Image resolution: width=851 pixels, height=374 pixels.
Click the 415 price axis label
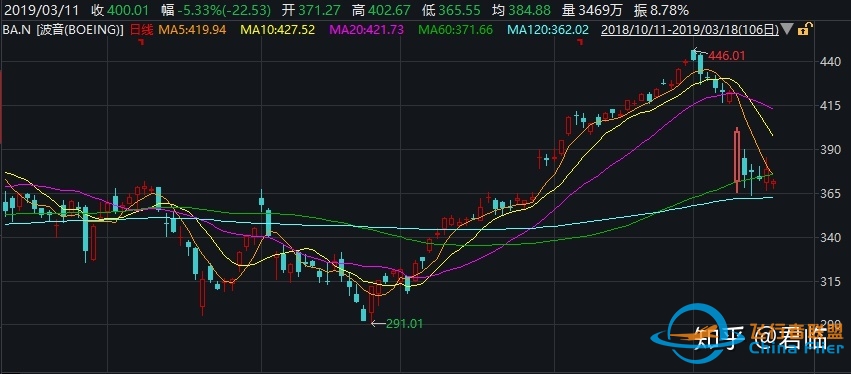tap(831, 106)
